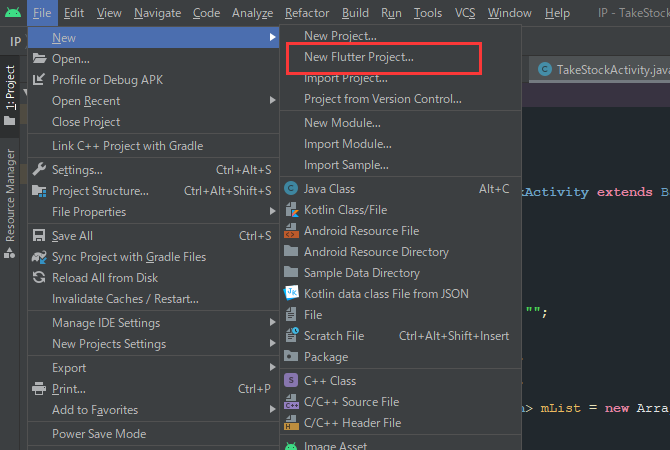
Task: Expand the Export submenu arrow
Action: pos(272,367)
